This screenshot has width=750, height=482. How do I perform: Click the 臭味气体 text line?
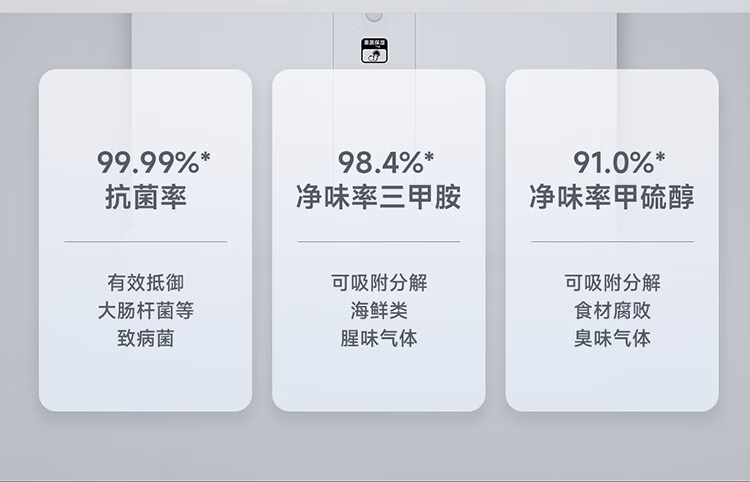click(x=612, y=338)
